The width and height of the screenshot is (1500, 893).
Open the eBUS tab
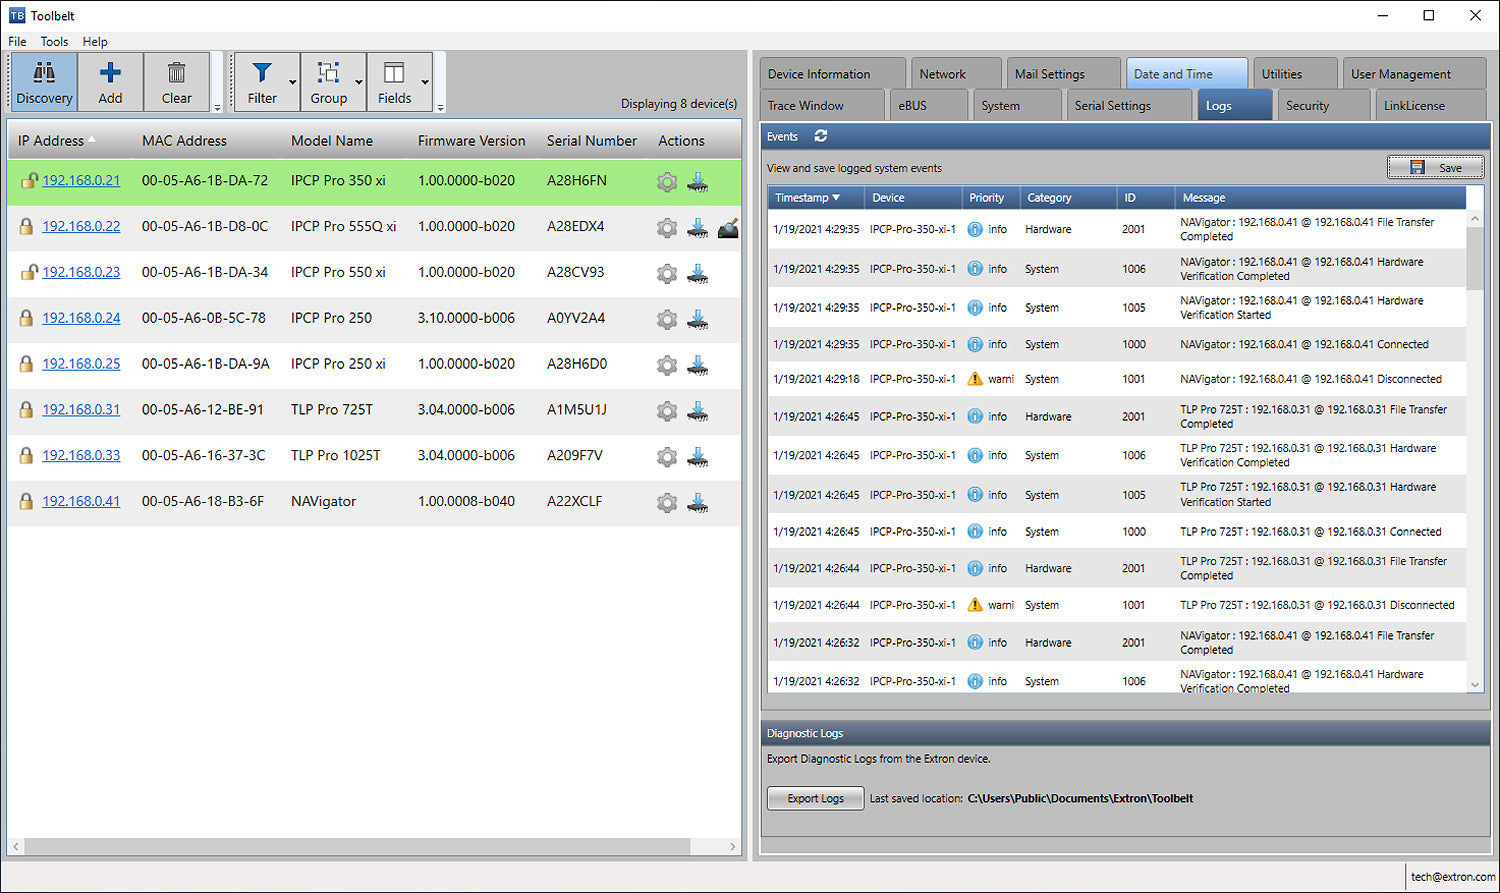click(929, 105)
